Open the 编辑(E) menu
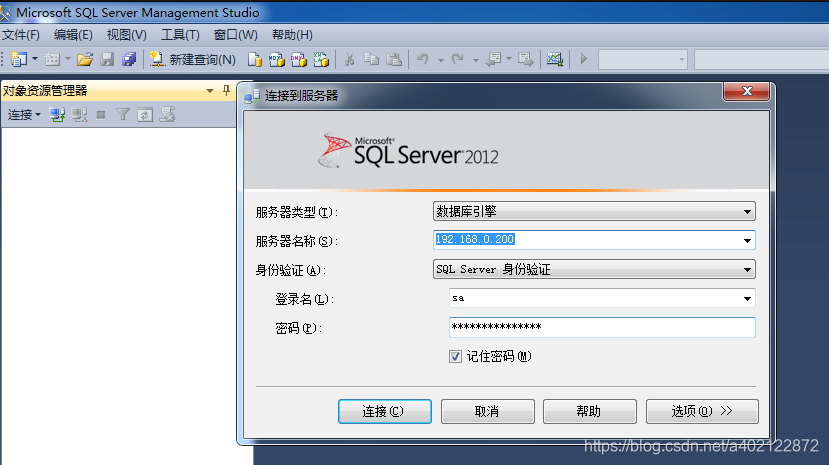The image size is (829, 465). 73,35
